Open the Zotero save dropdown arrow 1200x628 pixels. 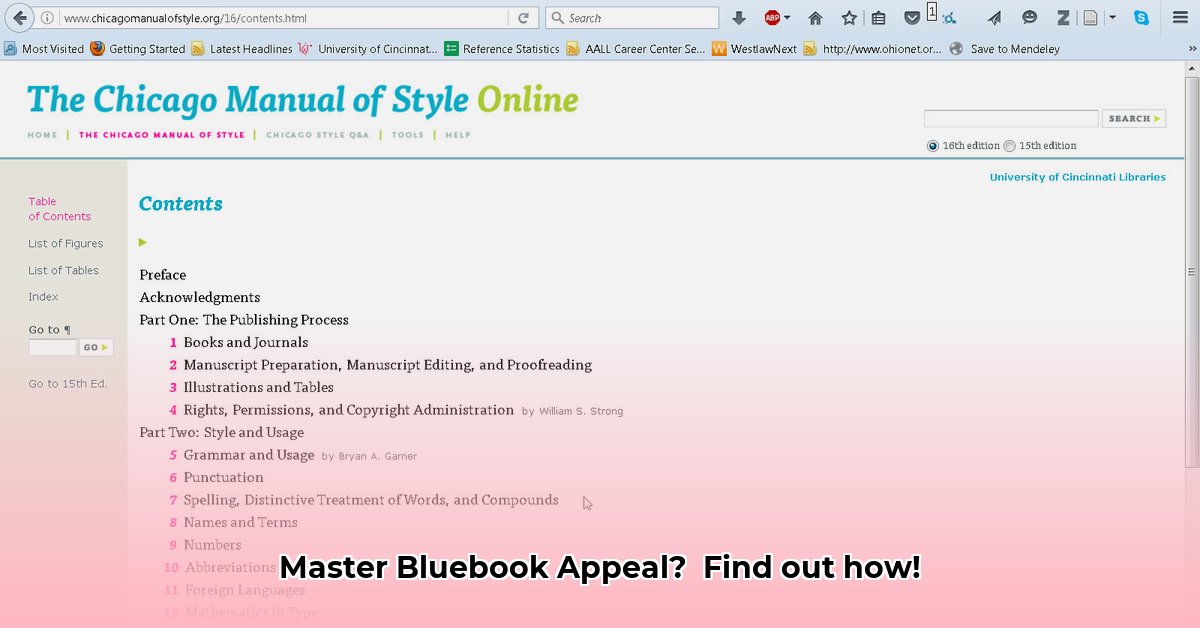click(1112, 18)
